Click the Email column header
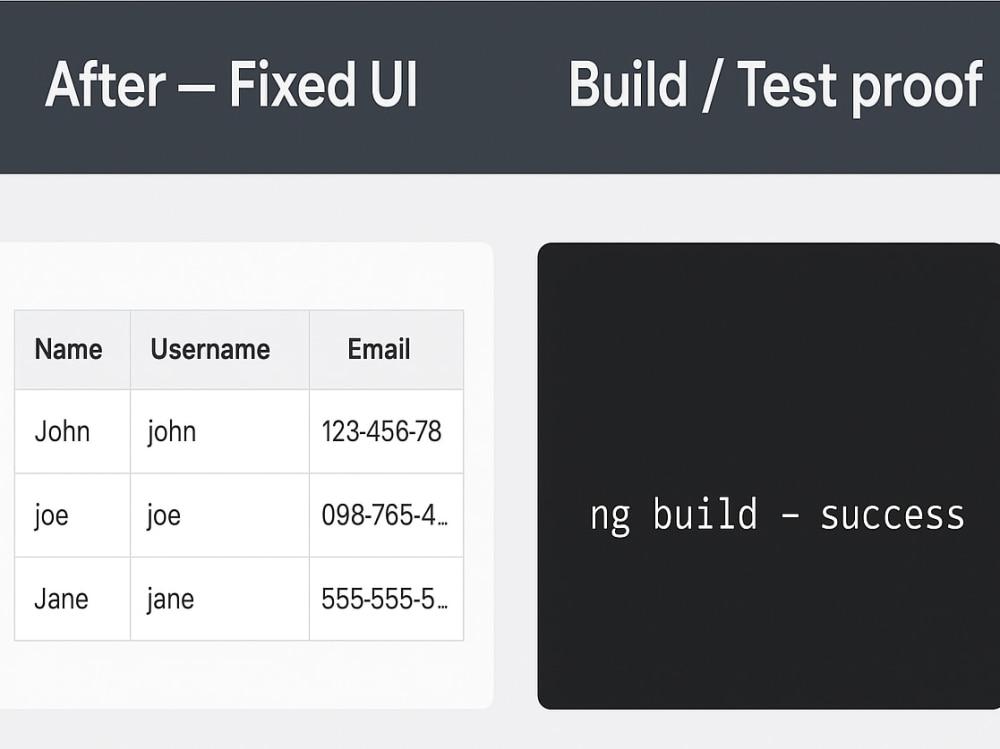This screenshot has height=749, width=1000. tap(386, 350)
